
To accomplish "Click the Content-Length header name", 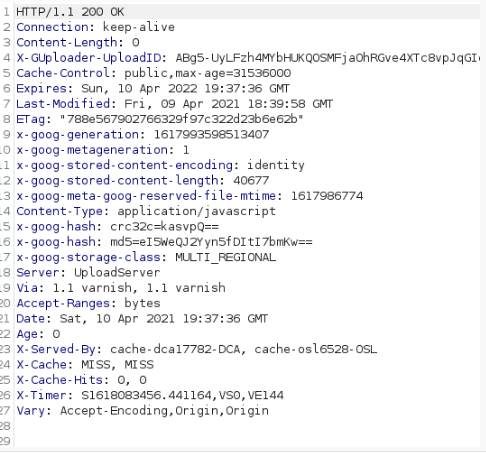I will (67, 42).
